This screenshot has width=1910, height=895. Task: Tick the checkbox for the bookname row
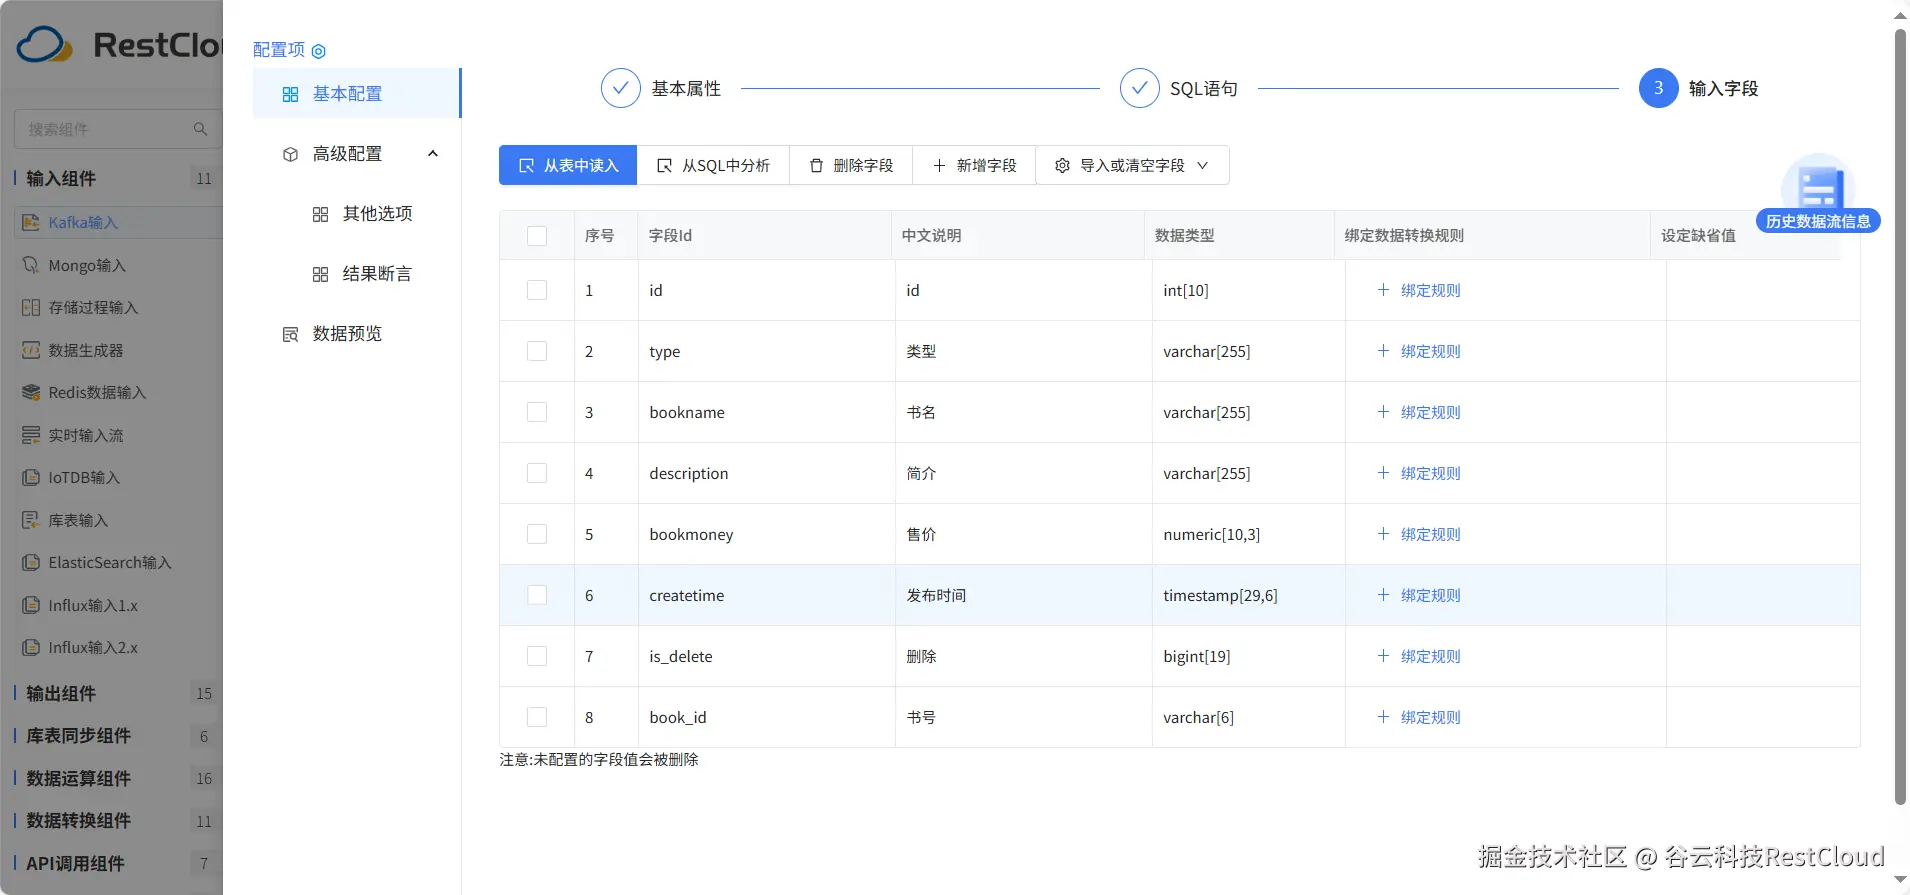[x=537, y=412]
